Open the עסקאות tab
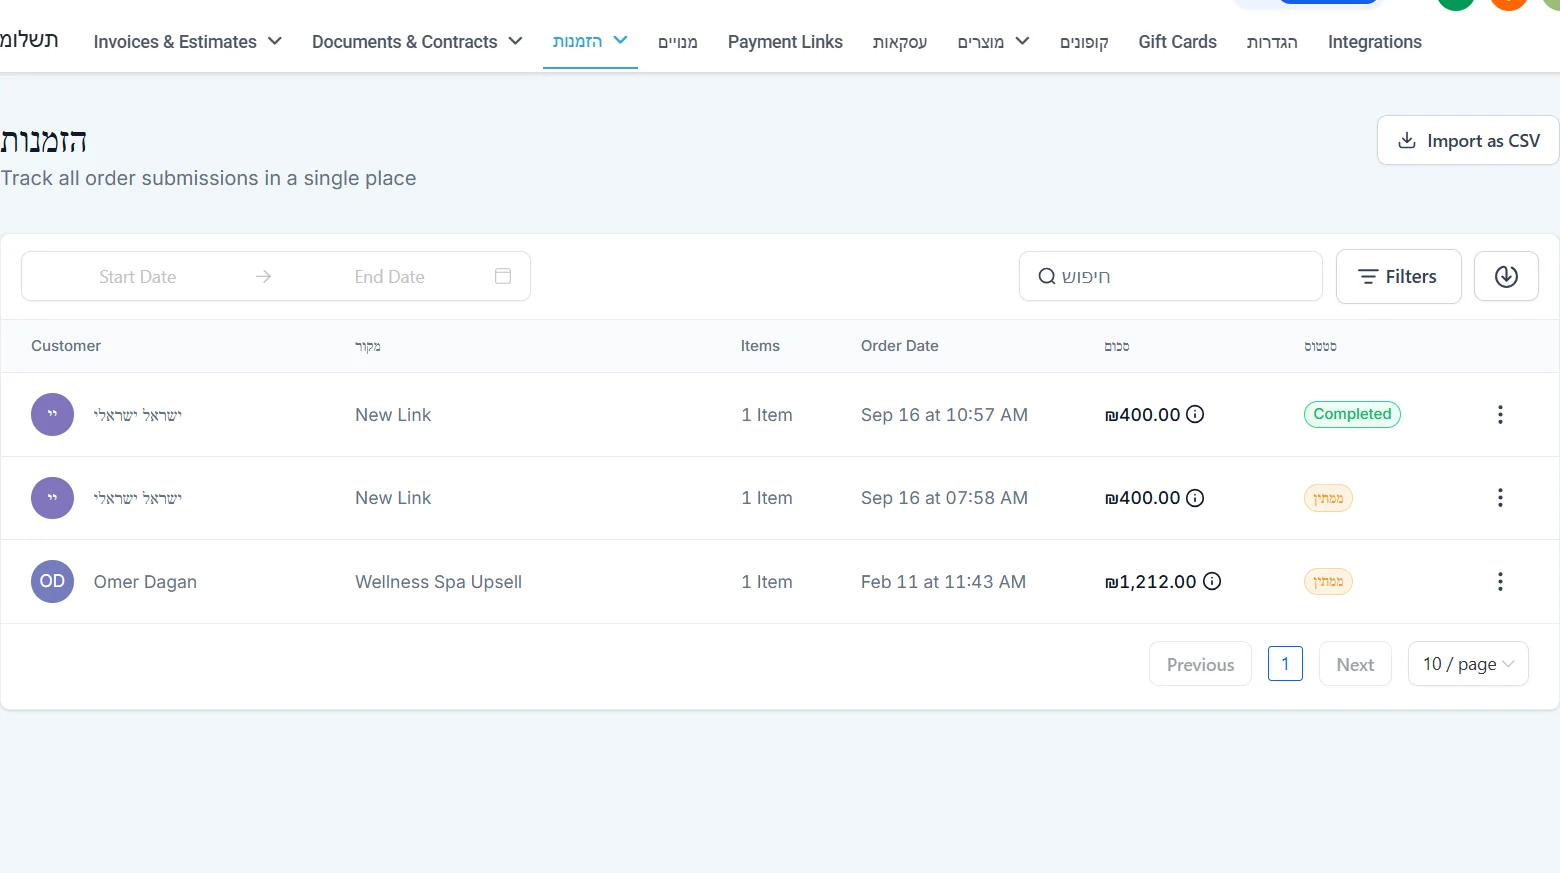This screenshot has width=1560, height=873. coord(899,42)
